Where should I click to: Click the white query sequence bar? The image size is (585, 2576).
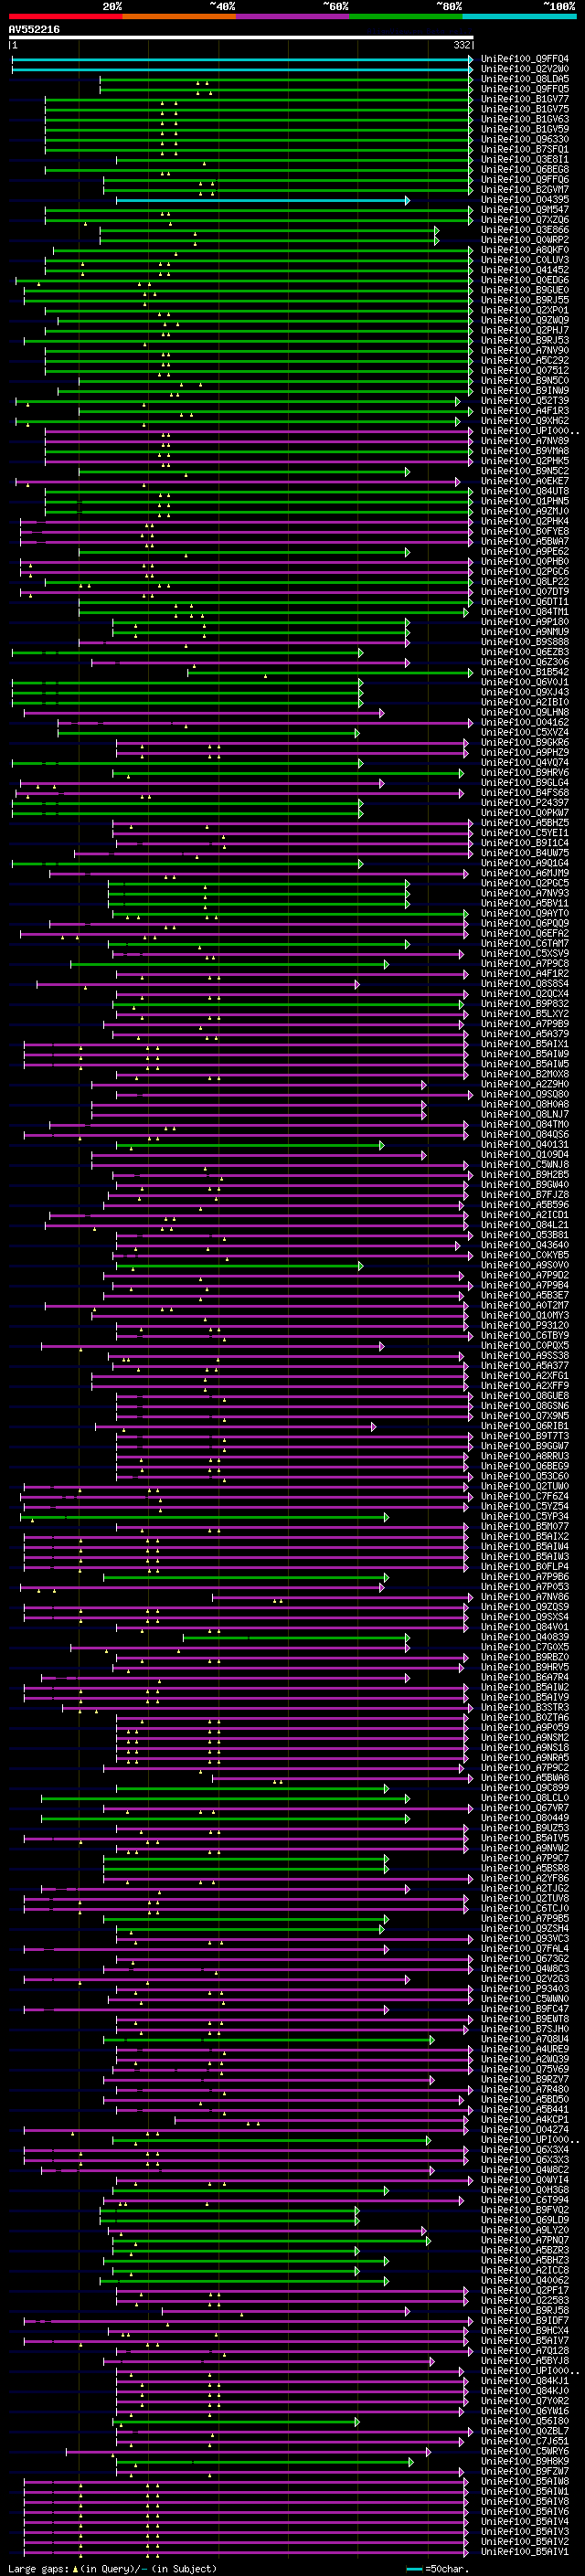[x=241, y=38]
